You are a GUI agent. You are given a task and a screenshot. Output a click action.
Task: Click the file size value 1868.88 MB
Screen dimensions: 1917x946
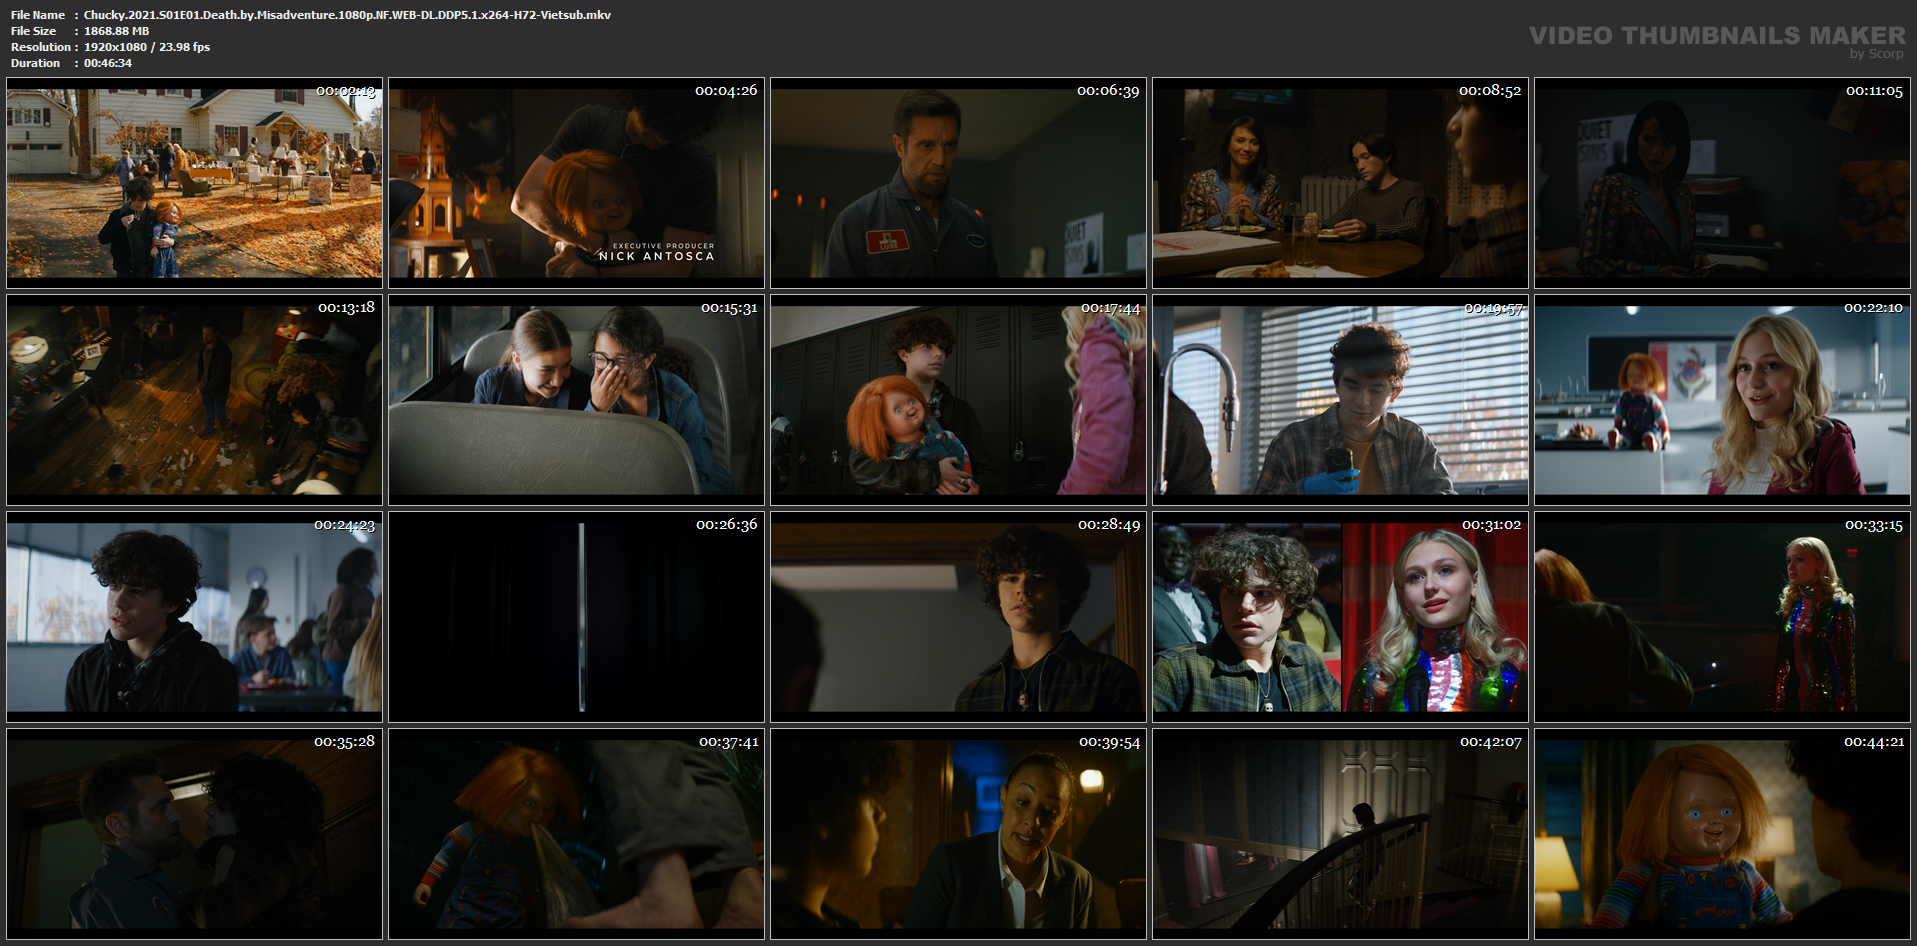point(116,31)
